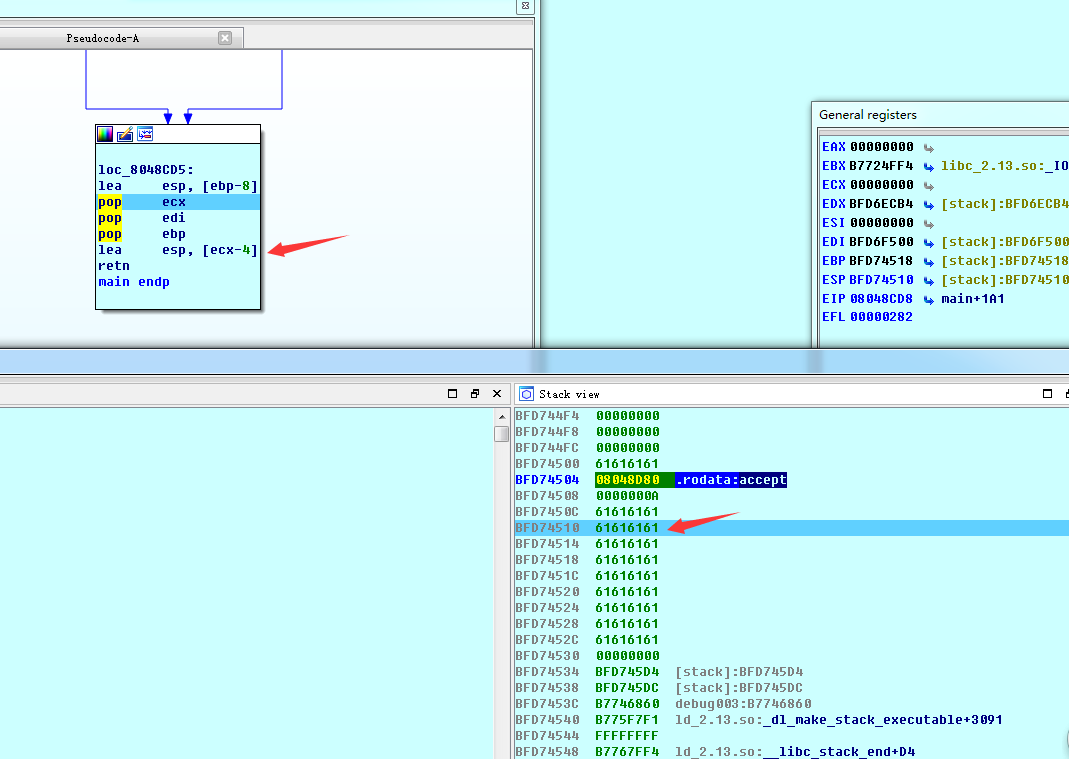Click the jump arrow next to EBX register
This screenshot has width=1069, height=759.
(x=929, y=166)
